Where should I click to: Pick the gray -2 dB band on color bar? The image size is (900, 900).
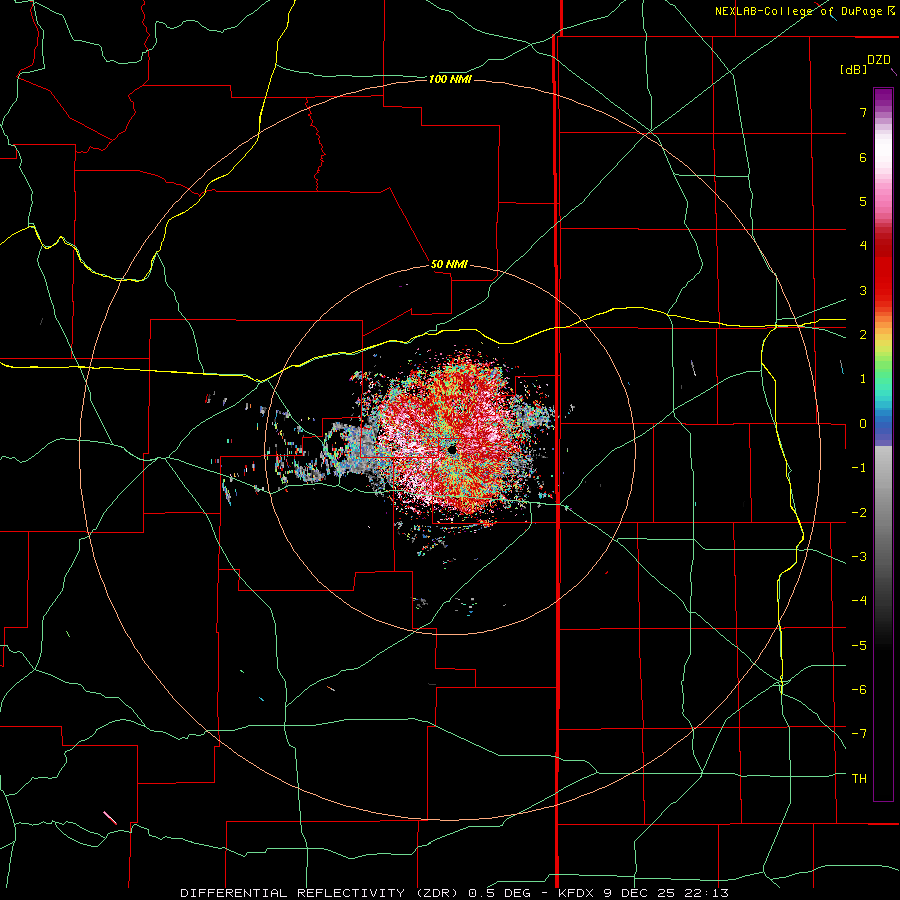pyautogui.click(x=883, y=513)
